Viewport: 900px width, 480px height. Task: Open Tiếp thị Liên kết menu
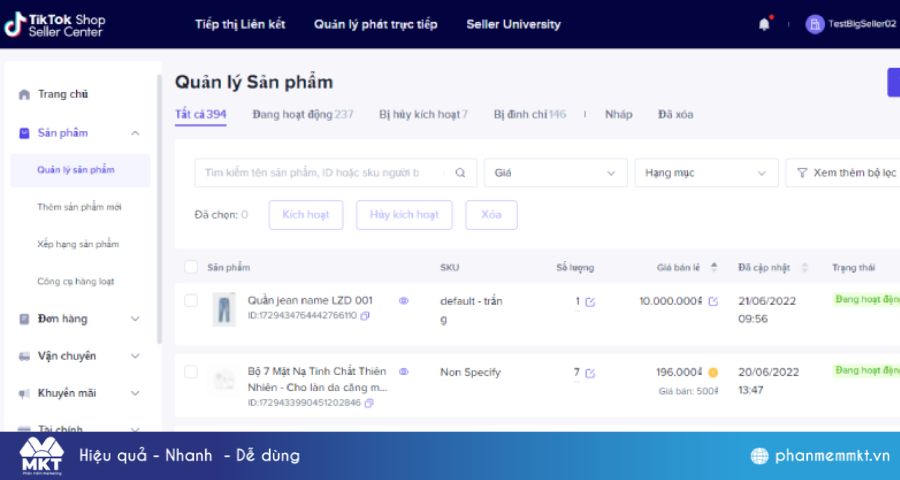coord(240,24)
